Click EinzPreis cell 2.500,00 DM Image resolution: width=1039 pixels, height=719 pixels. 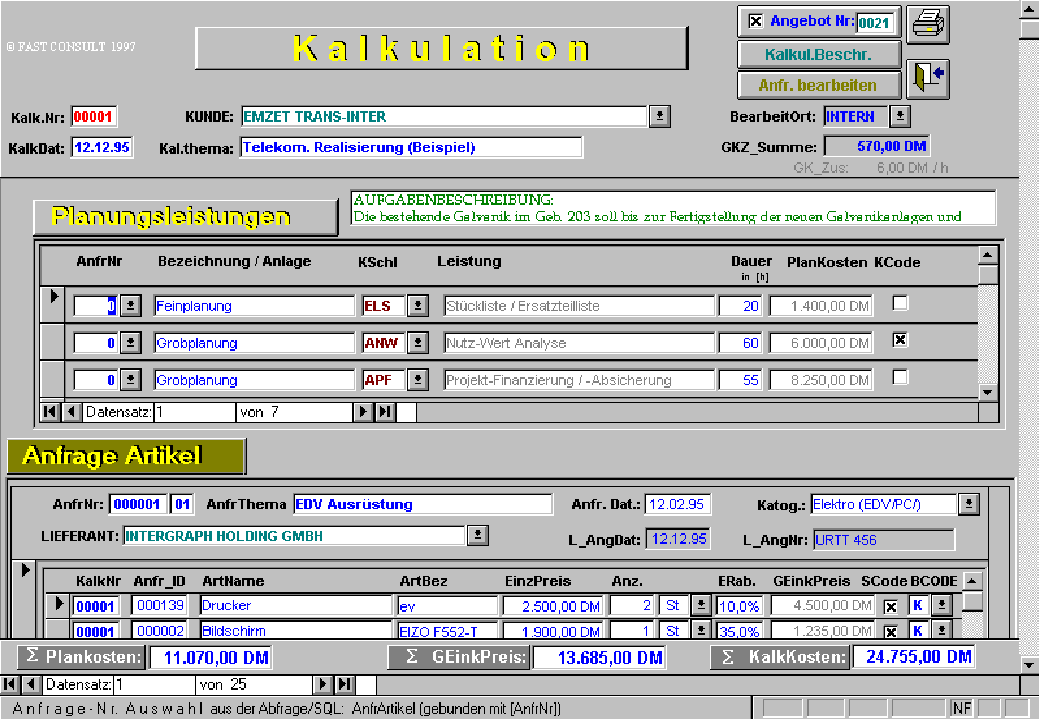[x=553, y=606]
